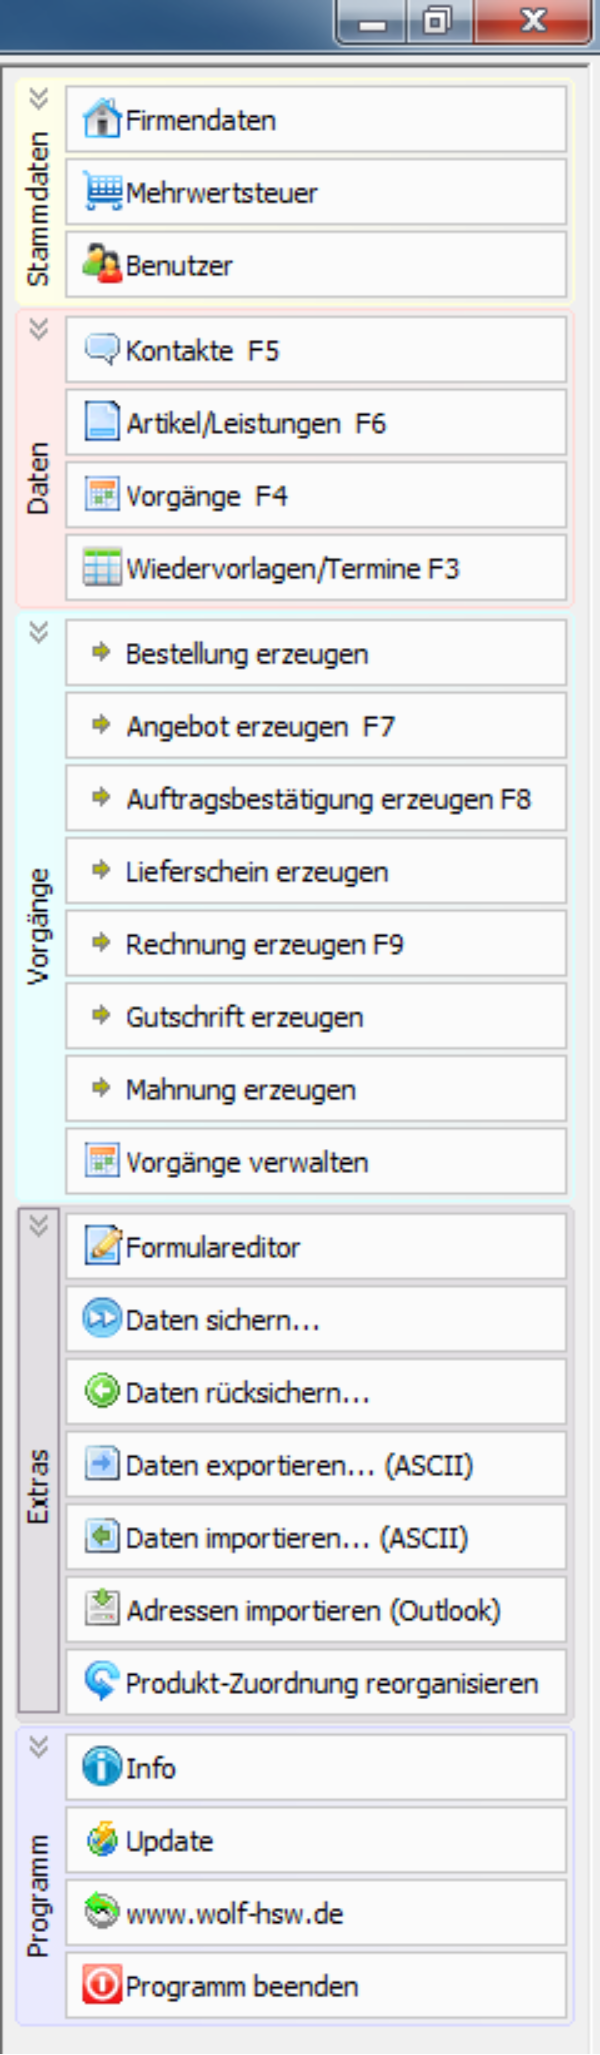Image resolution: width=600 pixels, height=2055 pixels.
Task: Collapse the Vorgänge section chevron
Action: pyautogui.click(x=39, y=633)
